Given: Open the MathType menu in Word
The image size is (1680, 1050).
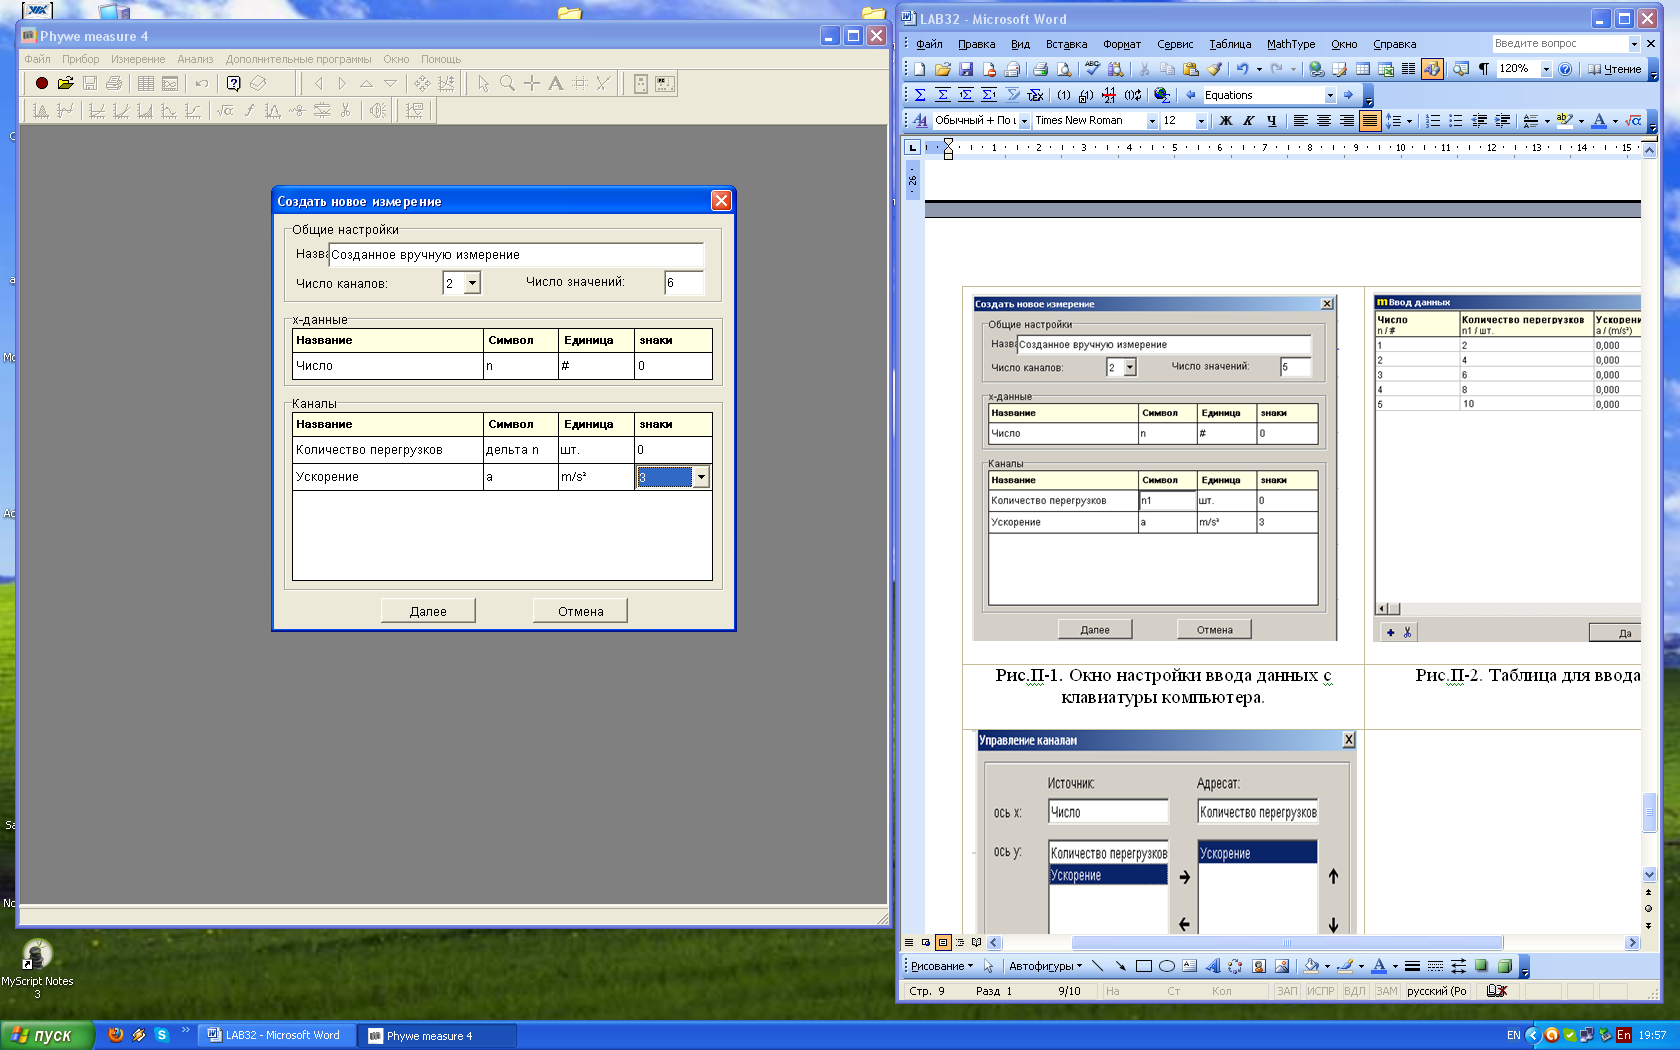Looking at the screenshot, I should tap(1291, 44).
